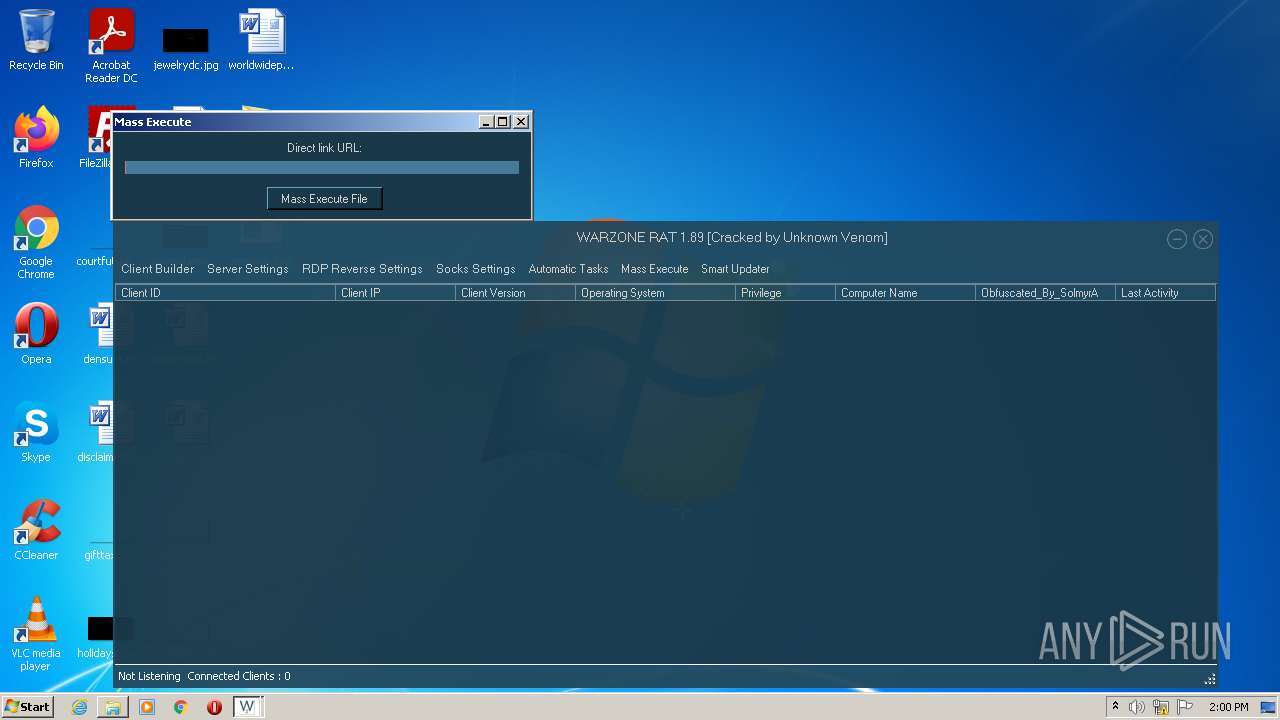The width and height of the screenshot is (1280, 720).
Task: Open Internet Explorer from taskbar
Action: point(79,707)
